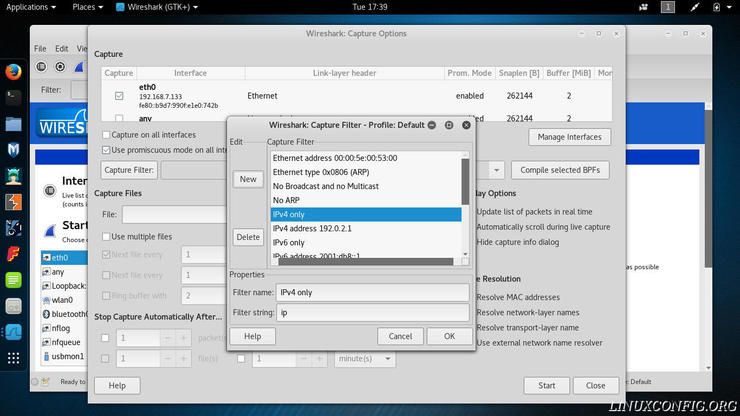The height and width of the screenshot is (416, 740).
Task: Click the capture filter list vertical scrollbar
Action: tap(465, 180)
